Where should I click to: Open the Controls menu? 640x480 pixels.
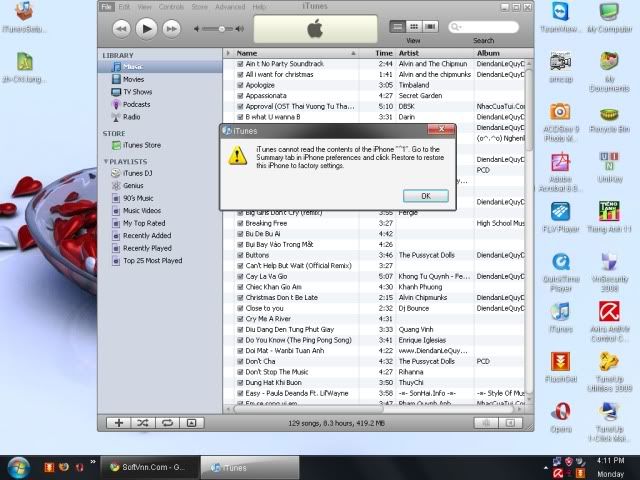point(171,7)
